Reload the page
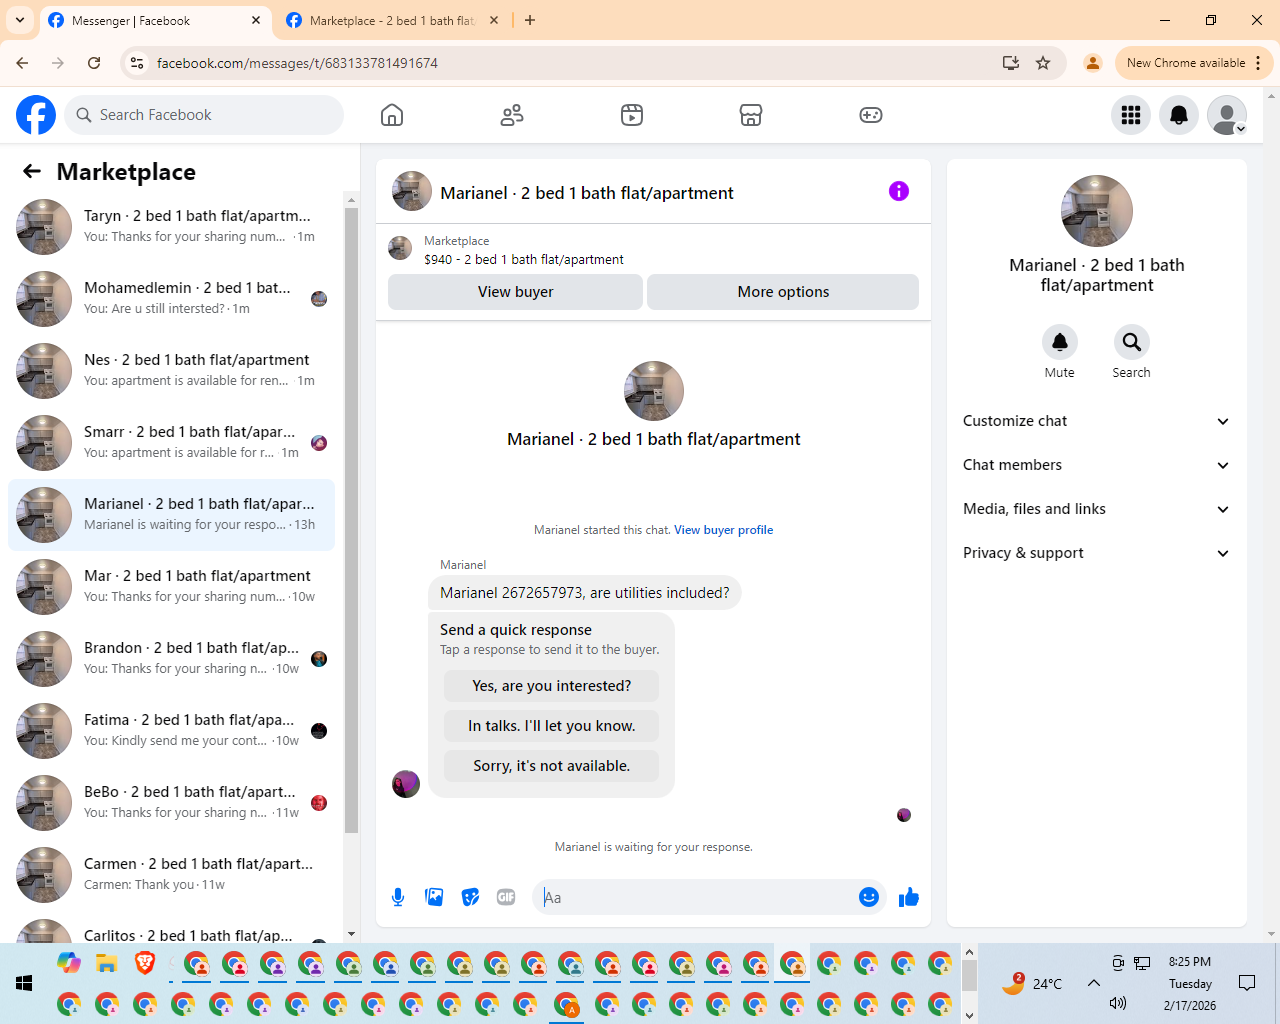This screenshot has height=1024, width=1280. (x=94, y=63)
